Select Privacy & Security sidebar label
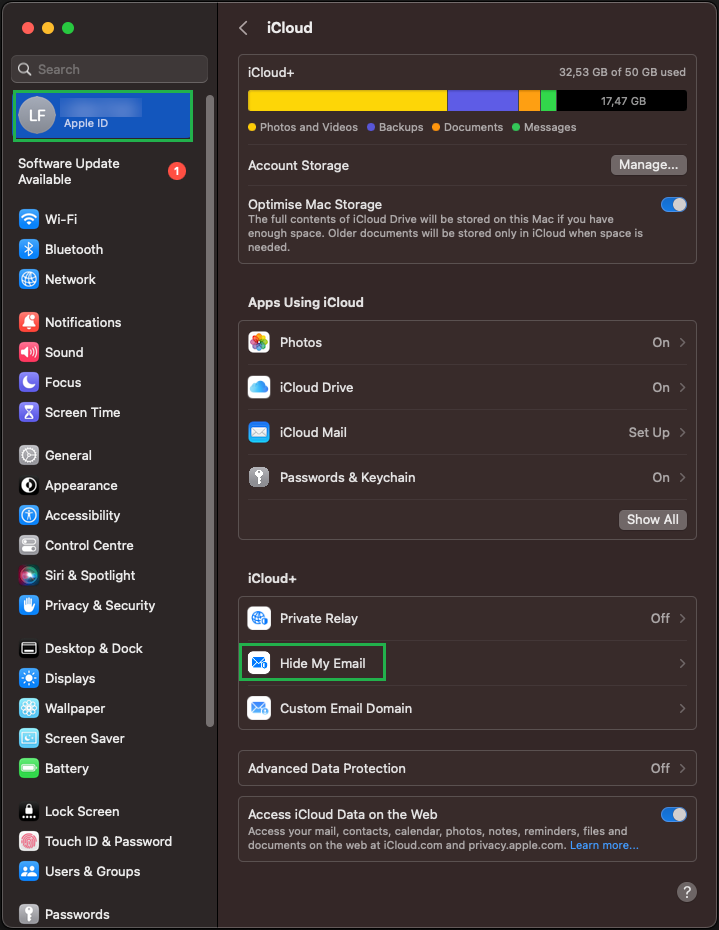This screenshot has height=930, width=719. (100, 605)
